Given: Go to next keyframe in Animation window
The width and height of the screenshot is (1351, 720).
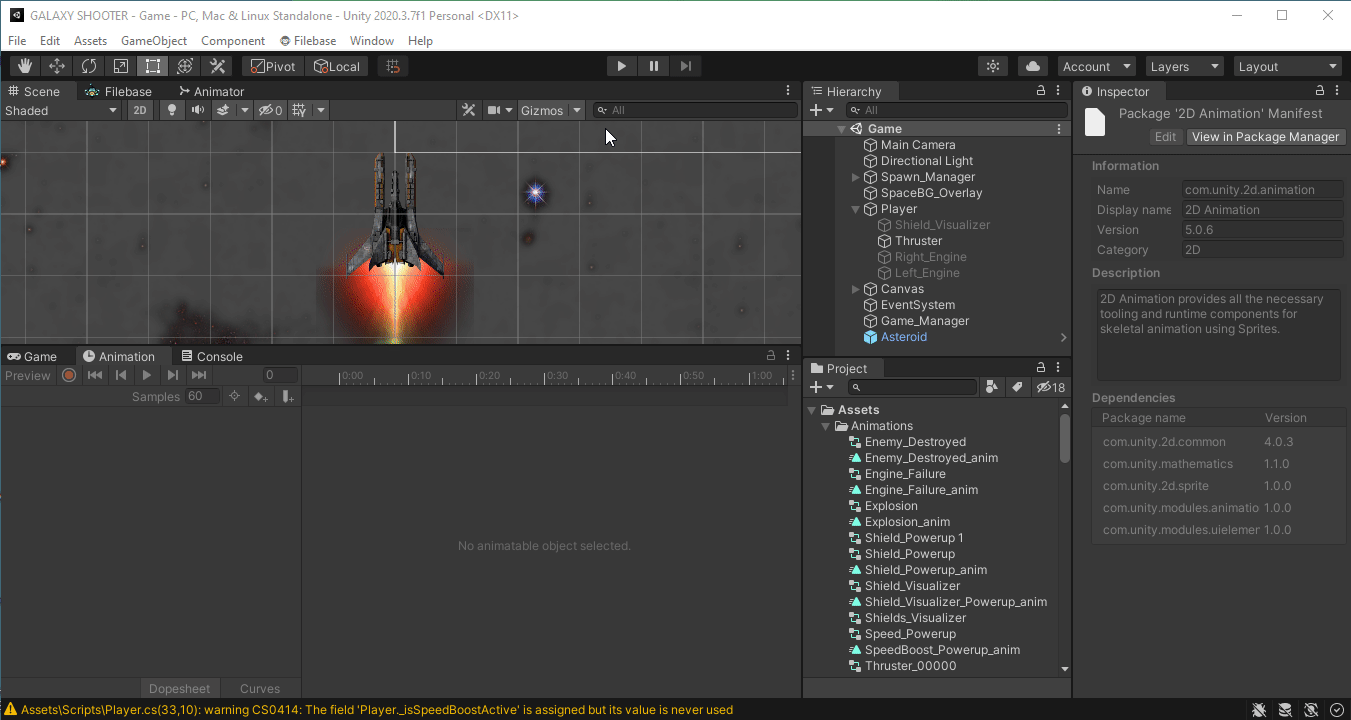Looking at the screenshot, I should [x=173, y=375].
